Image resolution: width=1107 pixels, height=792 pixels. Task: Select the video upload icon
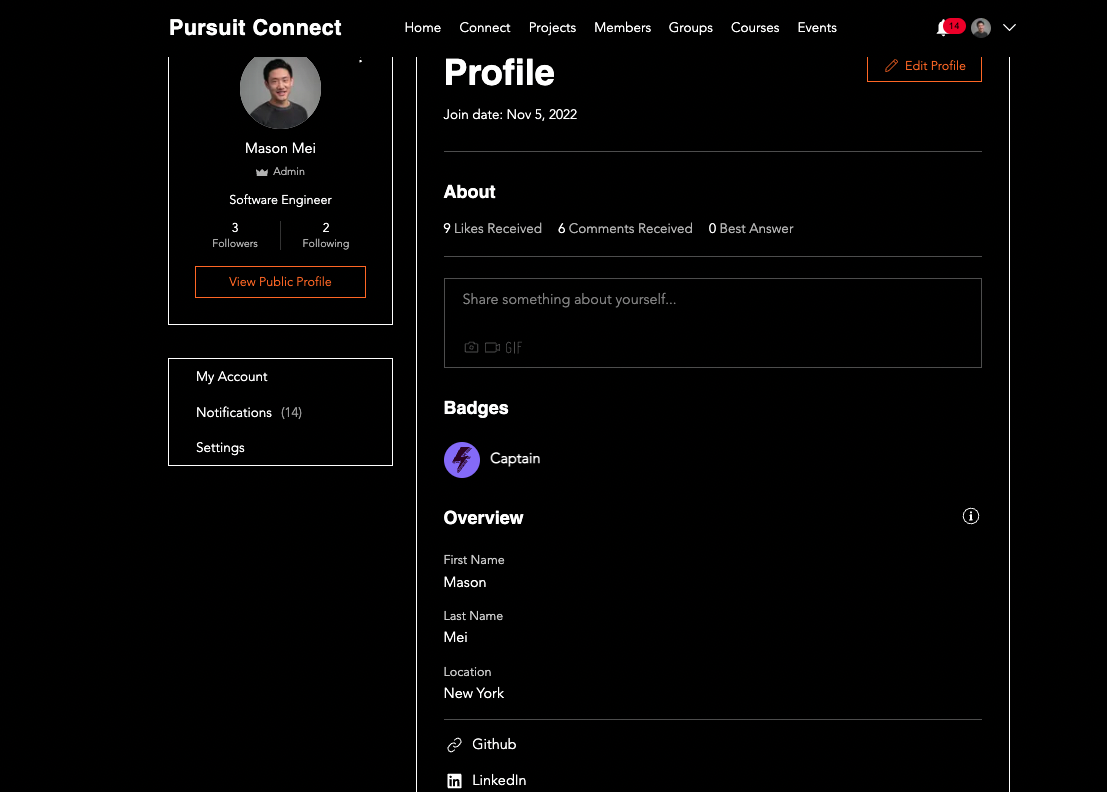tap(491, 347)
